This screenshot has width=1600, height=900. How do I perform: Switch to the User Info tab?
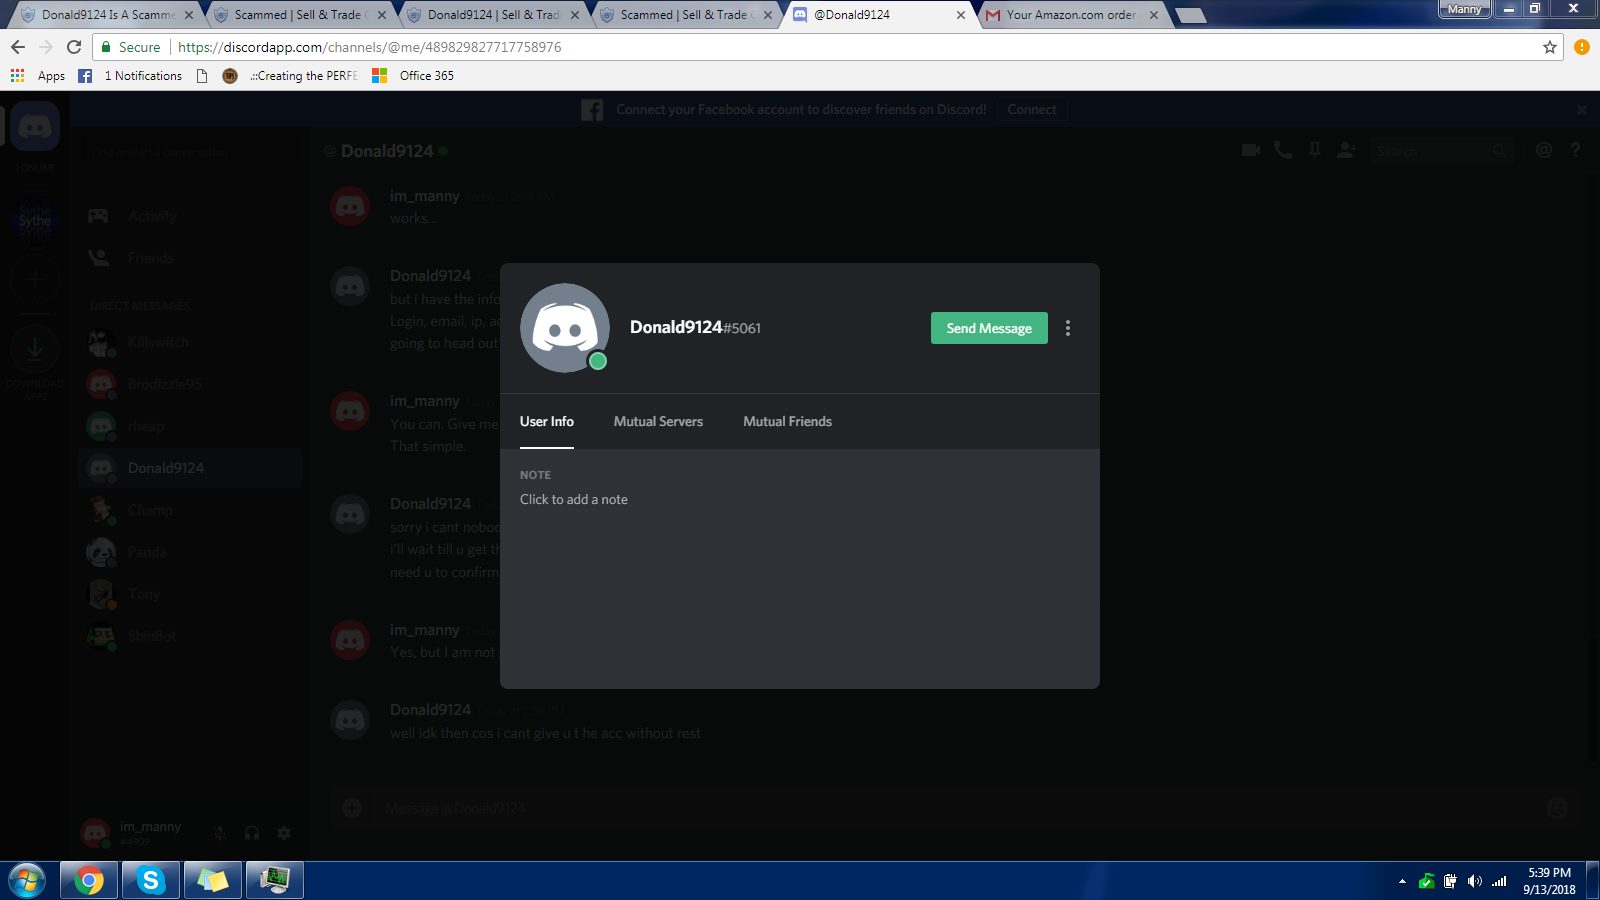pos(547,422)
